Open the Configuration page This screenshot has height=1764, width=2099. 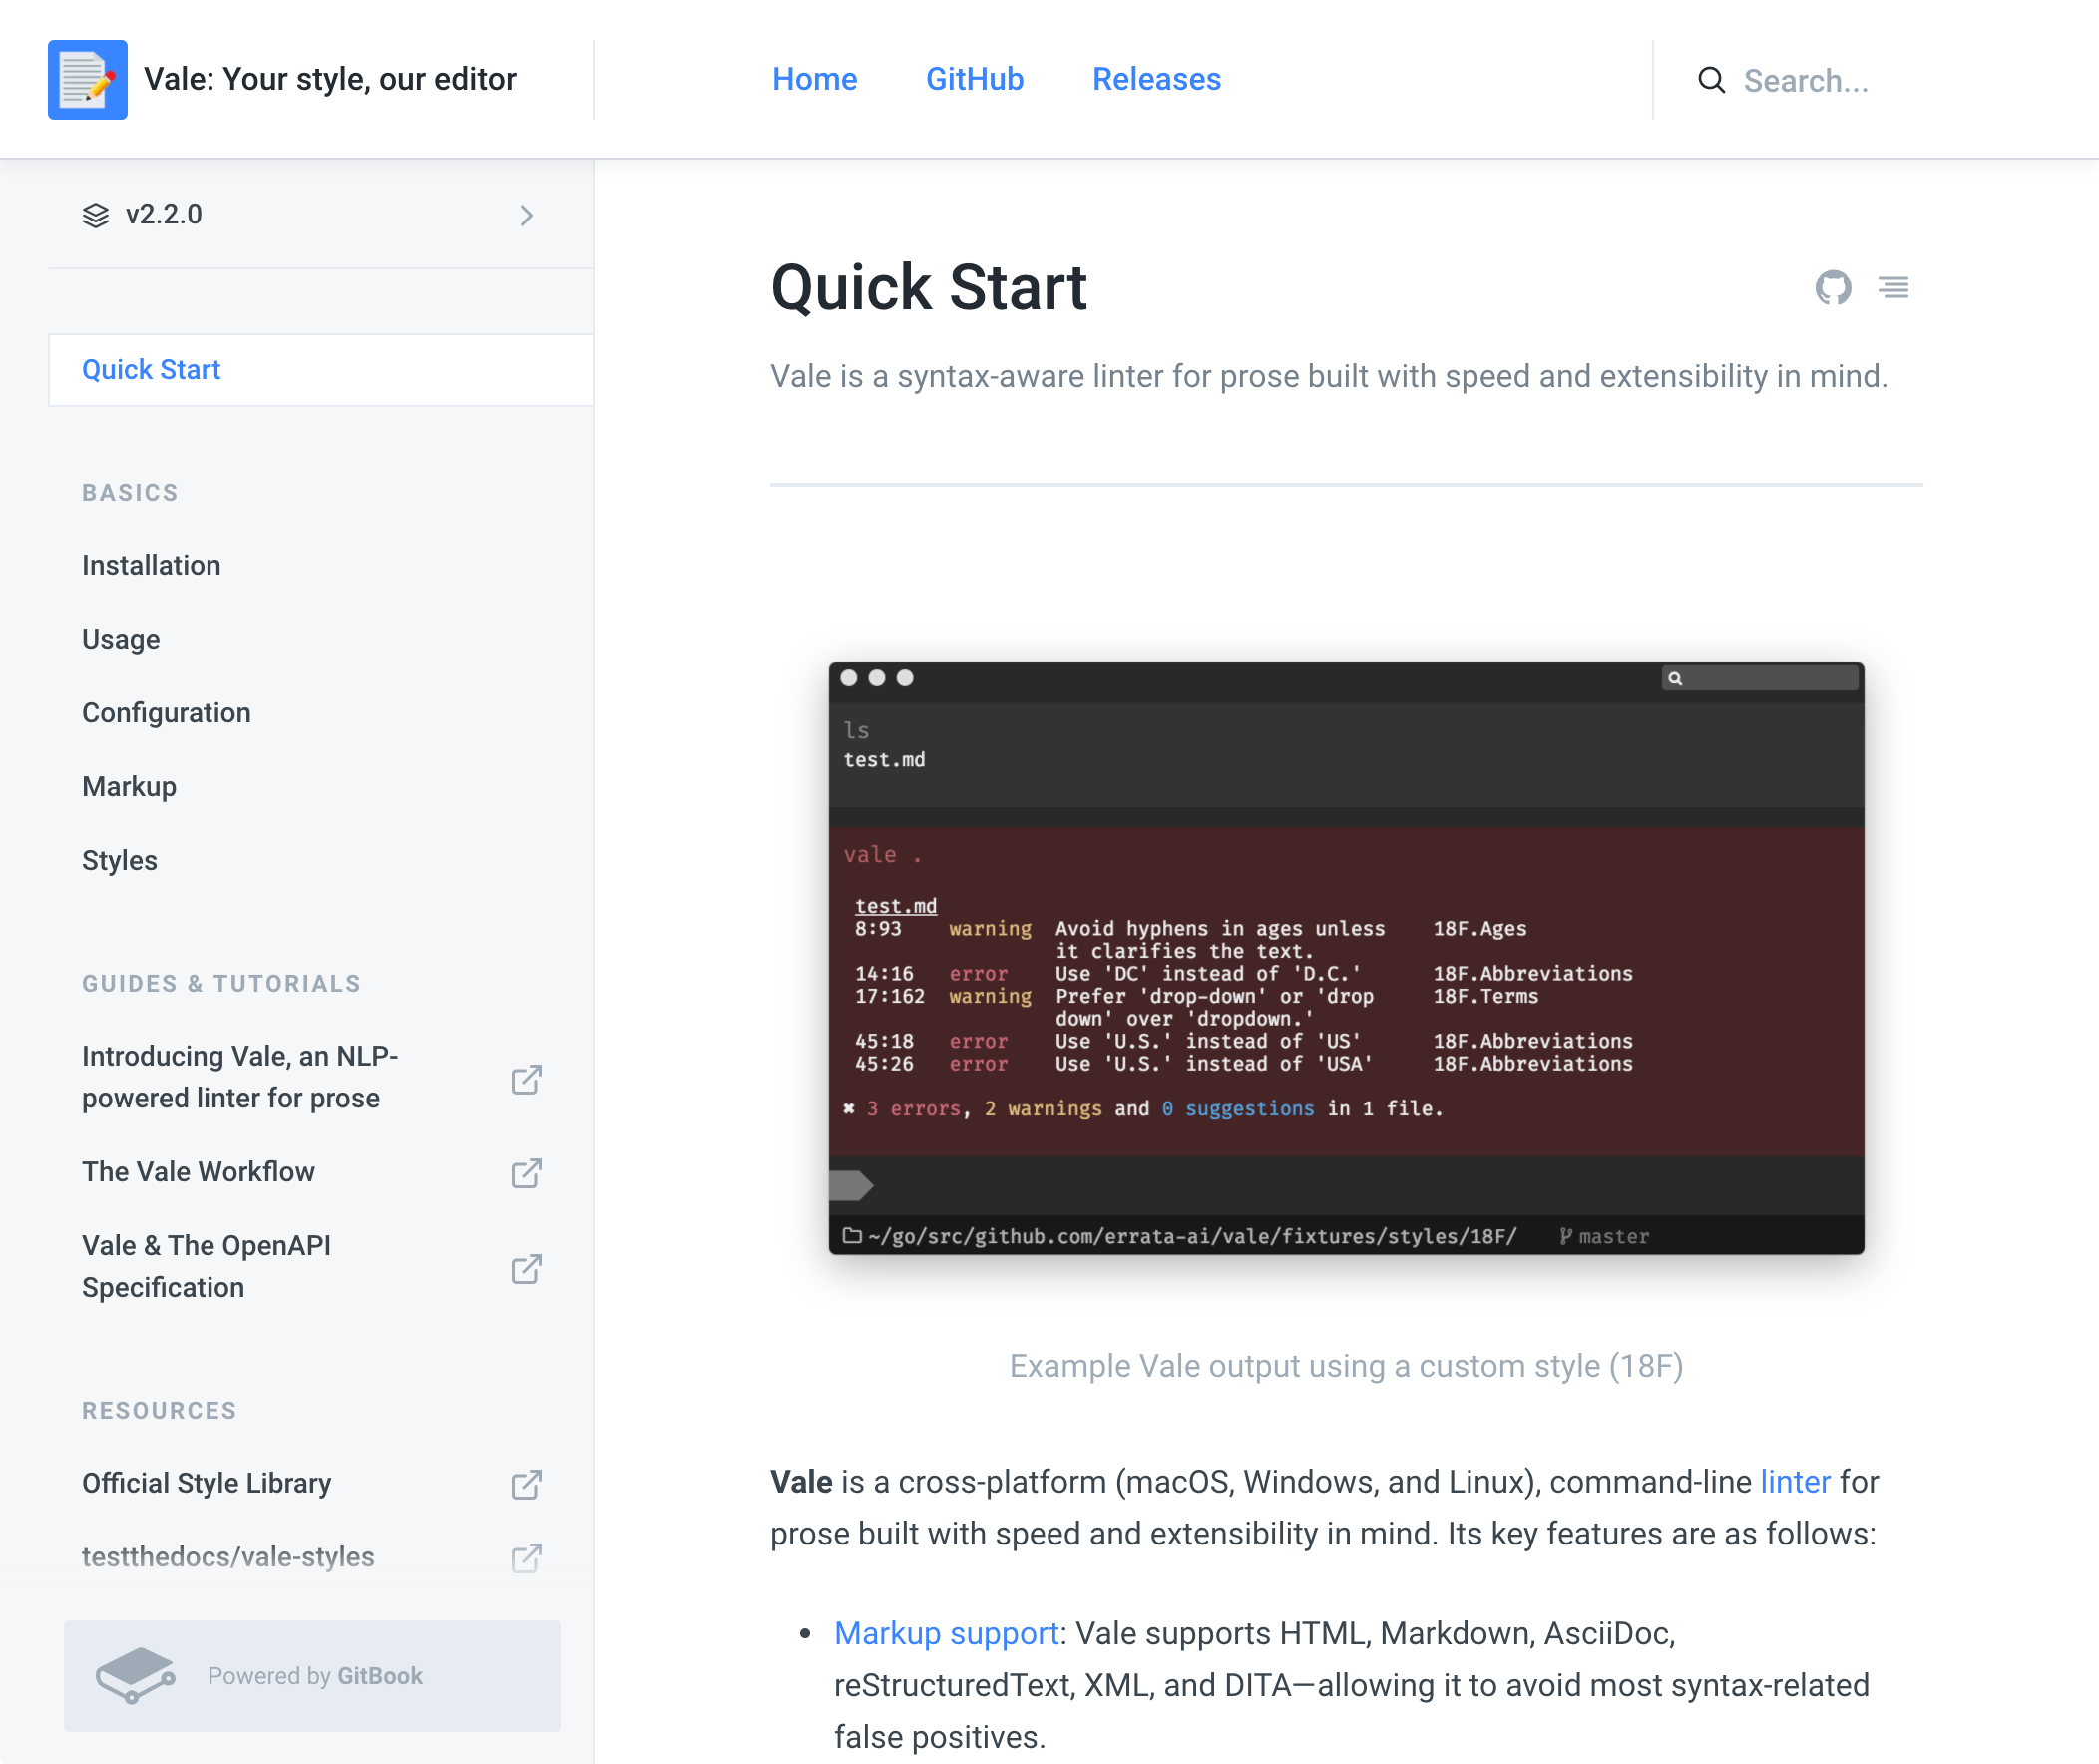click(166, 713)
